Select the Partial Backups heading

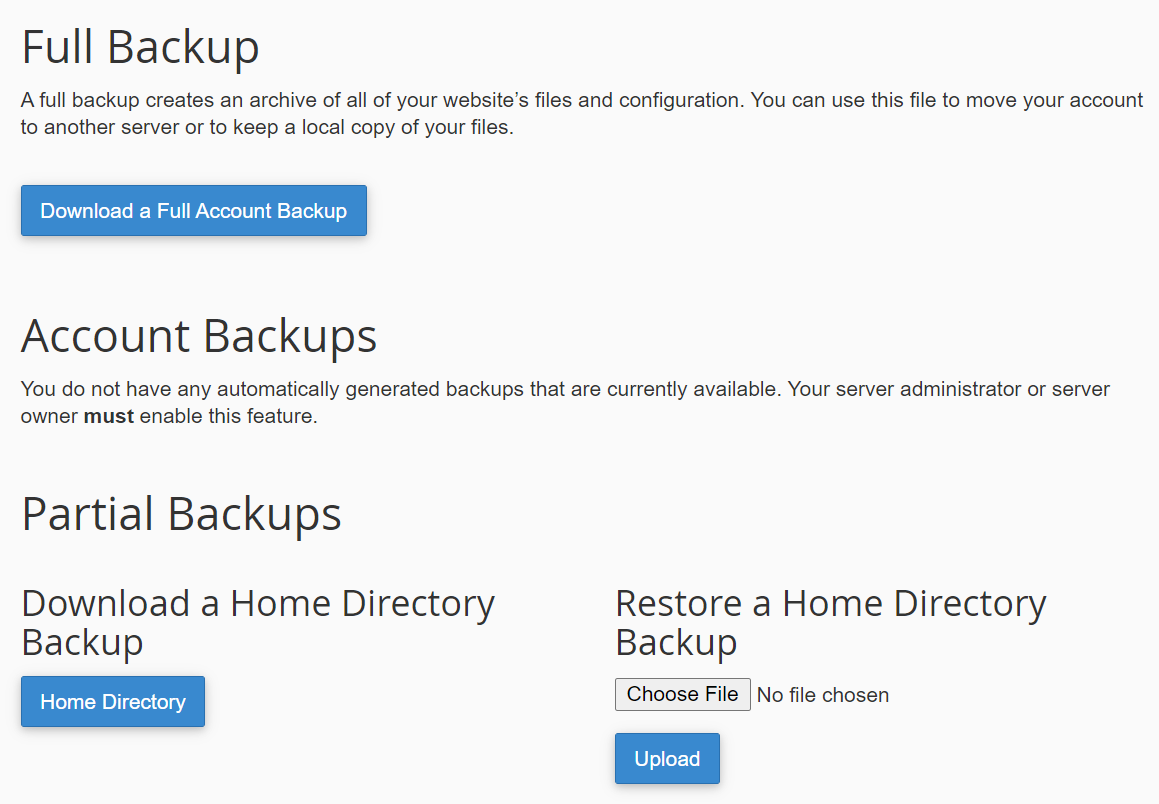pyautogui.click(x=181, y=514)
